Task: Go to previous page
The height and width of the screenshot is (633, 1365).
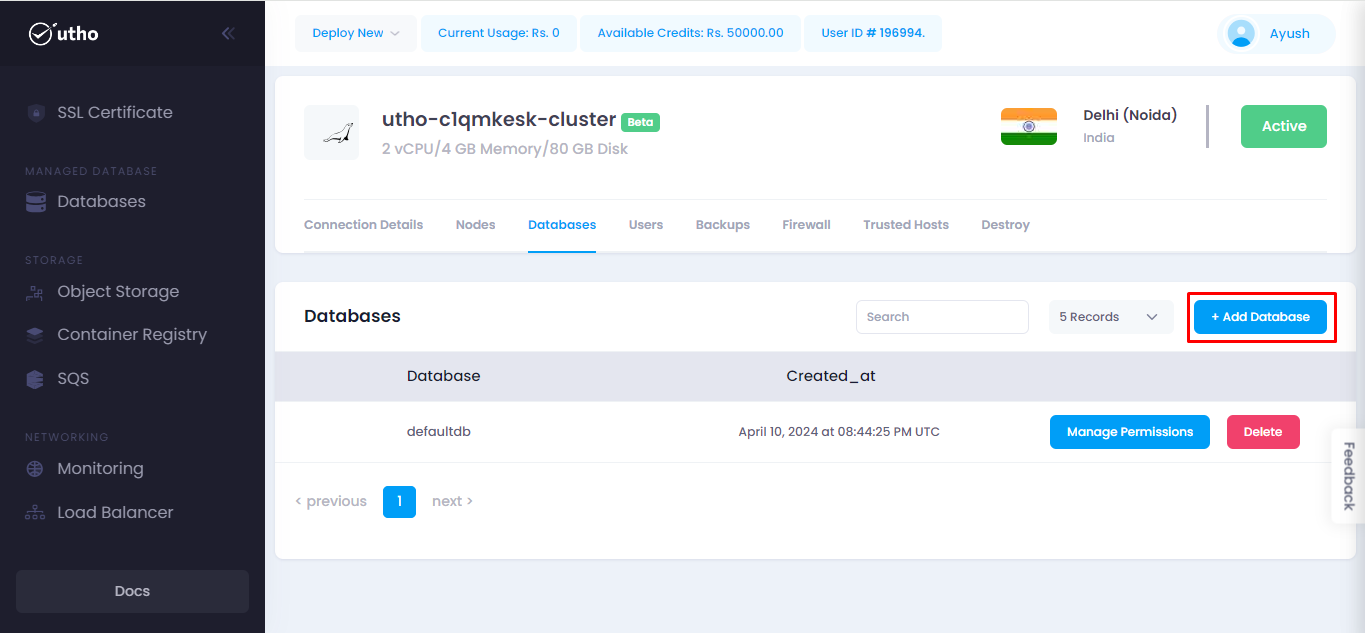Action: 331,501
